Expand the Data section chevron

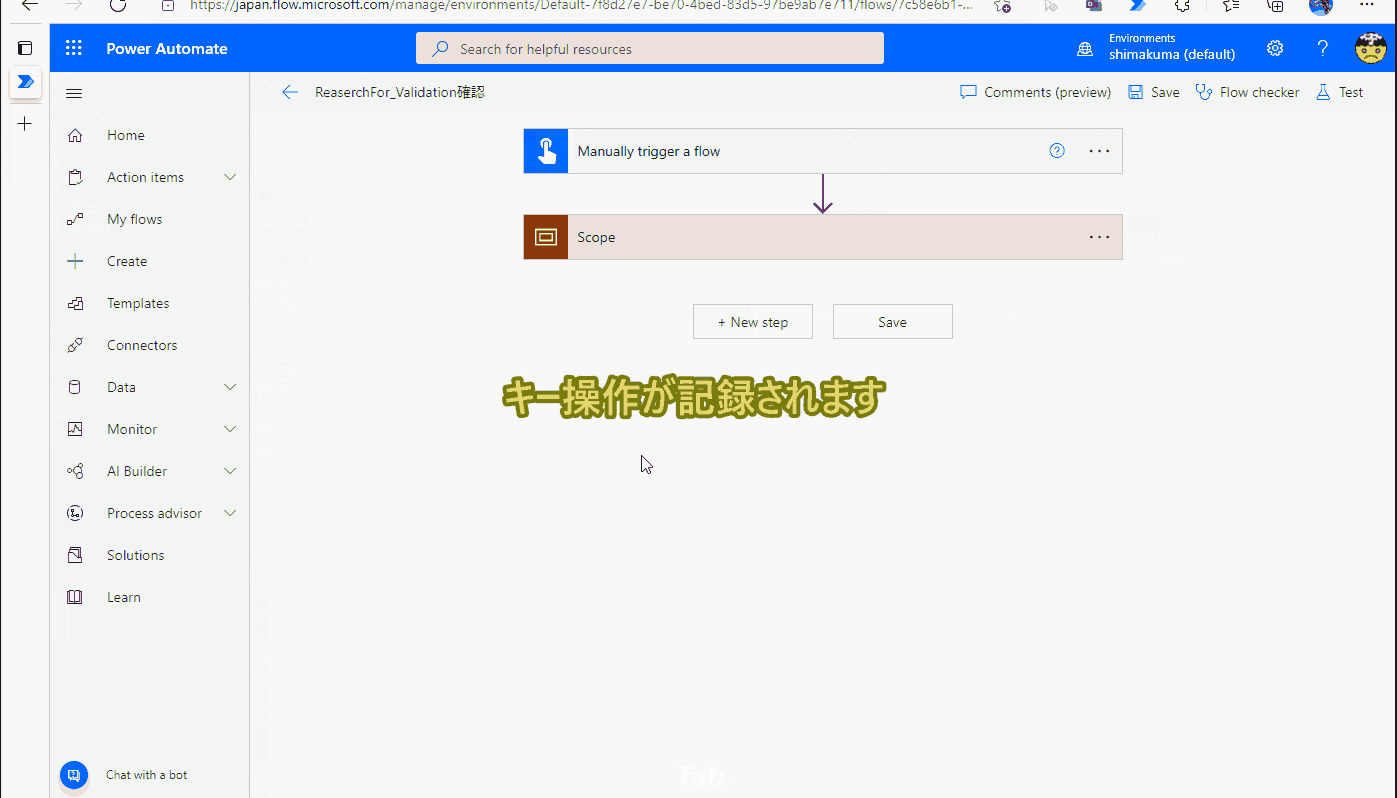[x=230, y=387]
